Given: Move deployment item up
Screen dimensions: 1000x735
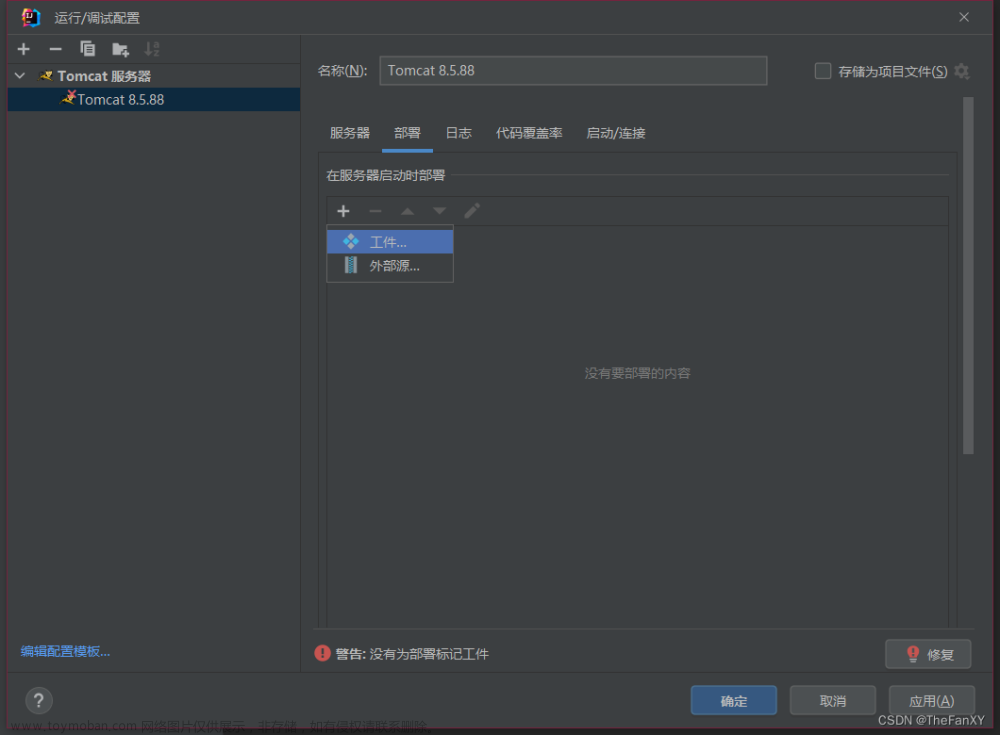Looking at the screenshot, I should tap(407, 211).
